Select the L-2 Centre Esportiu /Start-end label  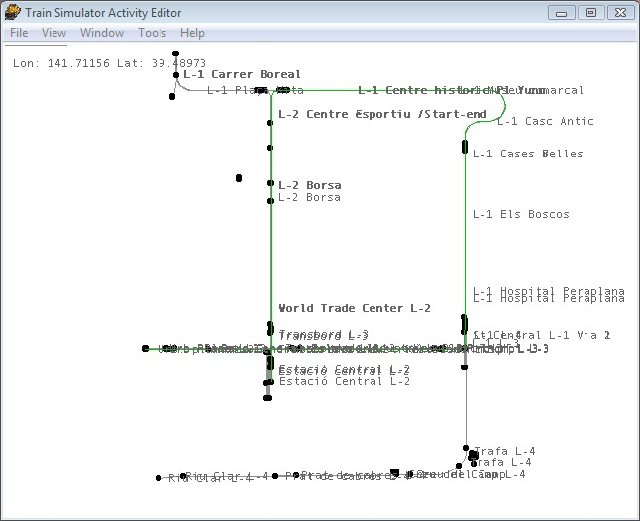[382, 114]
